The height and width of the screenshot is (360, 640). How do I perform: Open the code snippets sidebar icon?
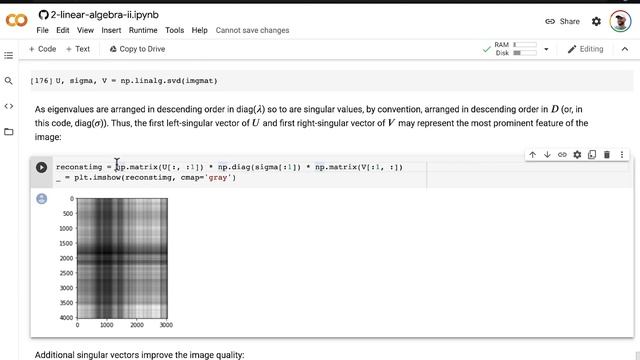tap(9, 106)
